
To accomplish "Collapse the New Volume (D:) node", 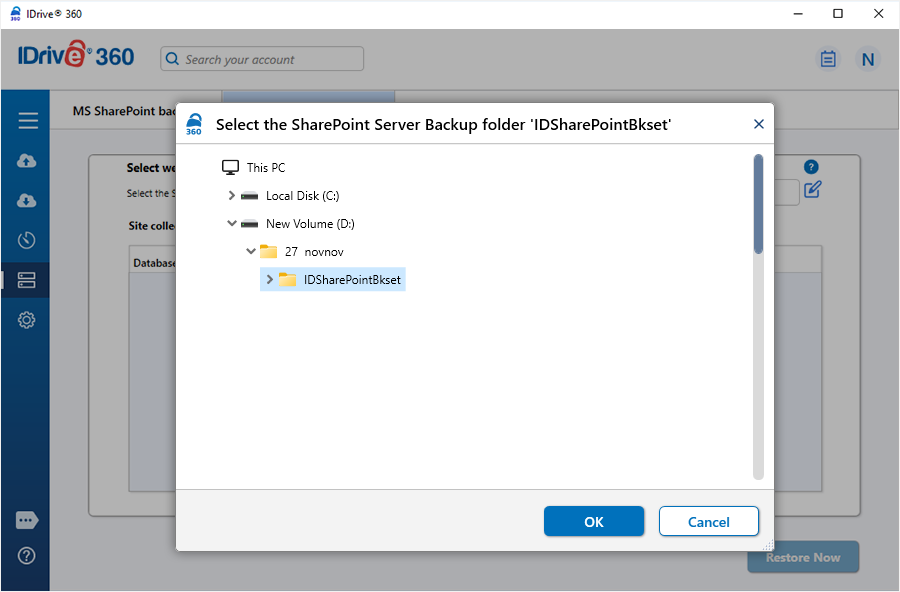I will pos(232,224).
